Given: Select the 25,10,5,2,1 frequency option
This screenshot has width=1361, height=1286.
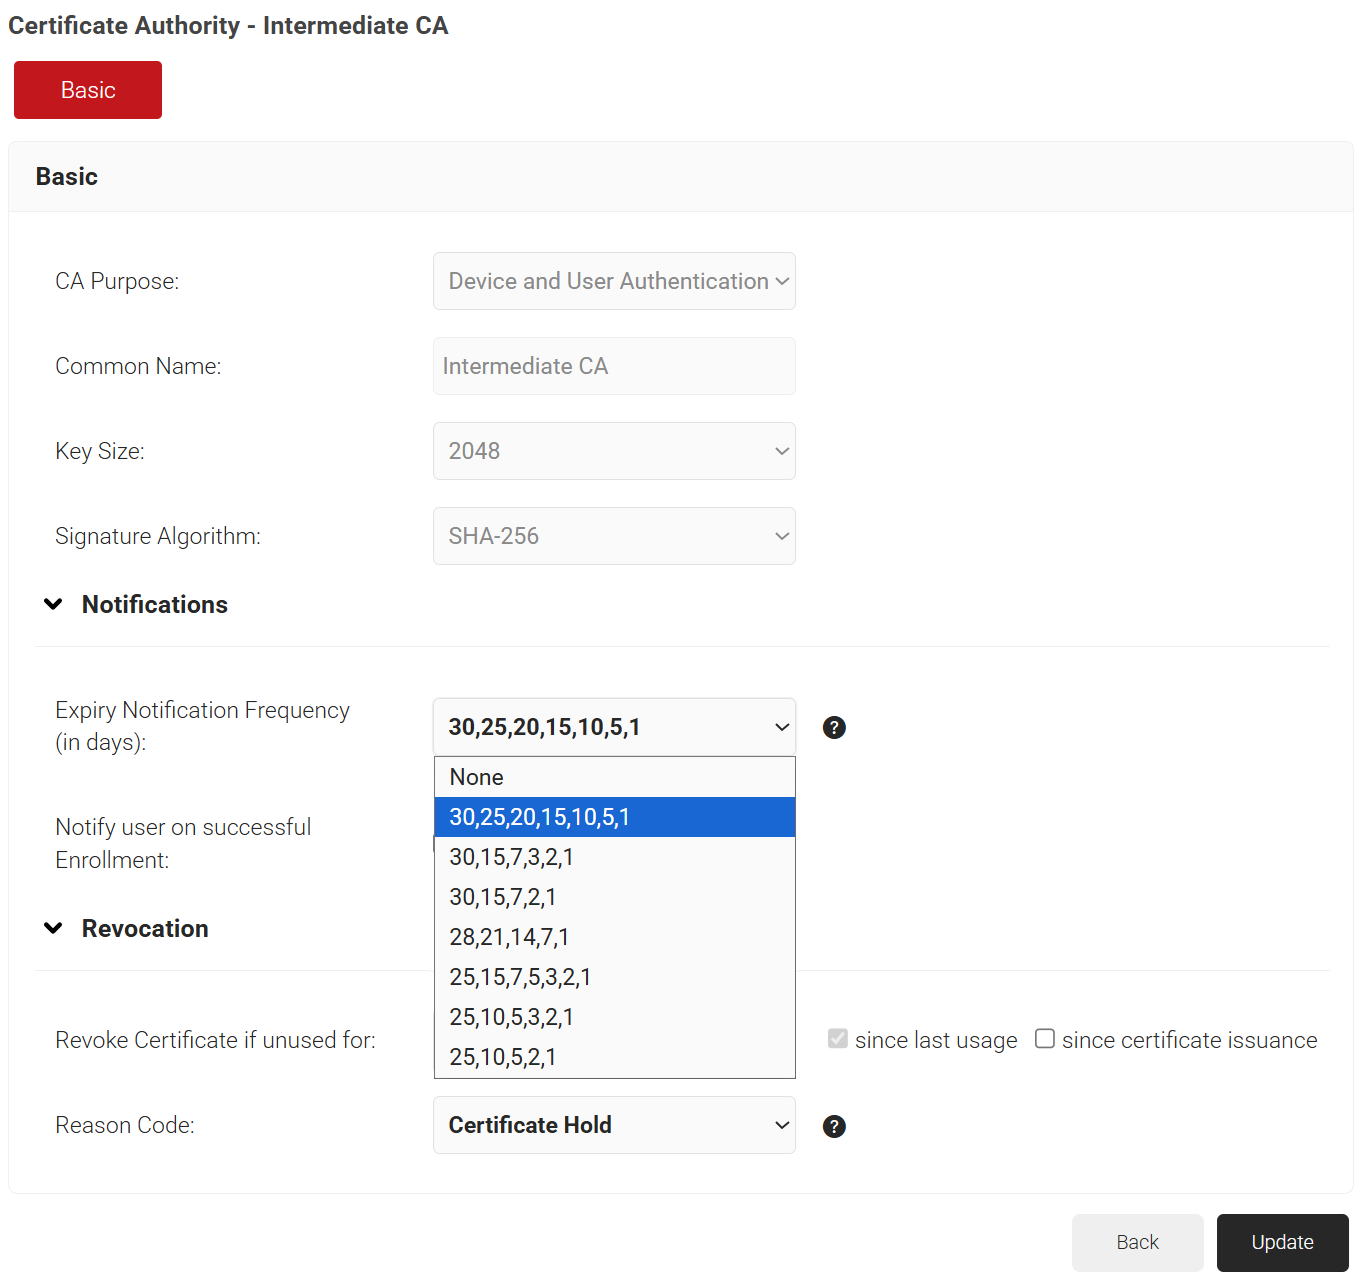Looking at the screenshot, I should pyautogui.click(x=614, y=1057).
